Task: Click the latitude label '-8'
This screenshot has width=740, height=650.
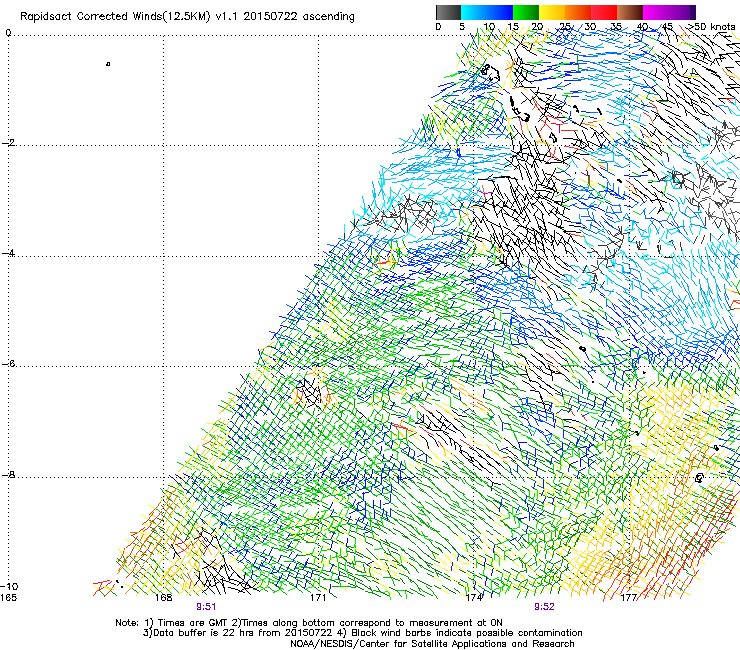Action: point(9,475)
